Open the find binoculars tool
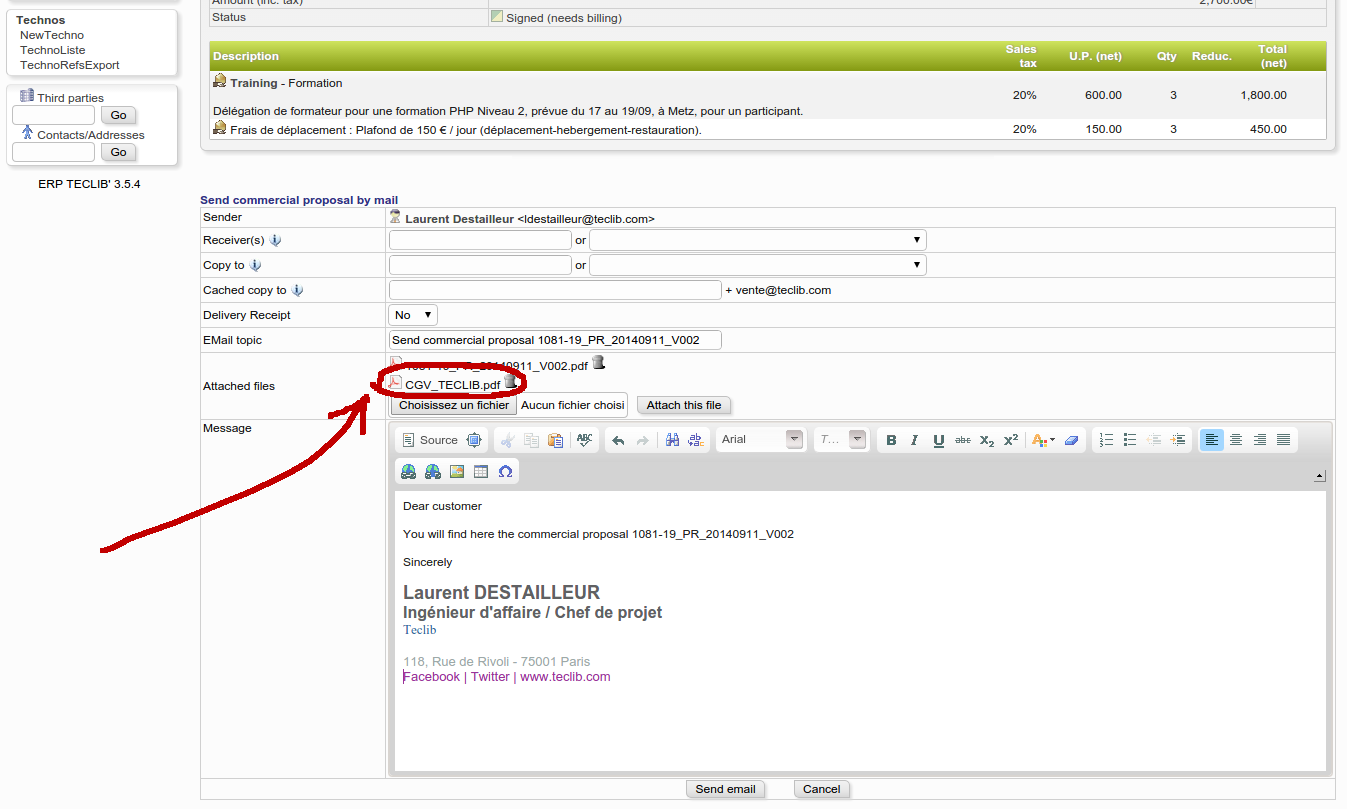This screenshot has width=1347, height=809. pos(673,440)
